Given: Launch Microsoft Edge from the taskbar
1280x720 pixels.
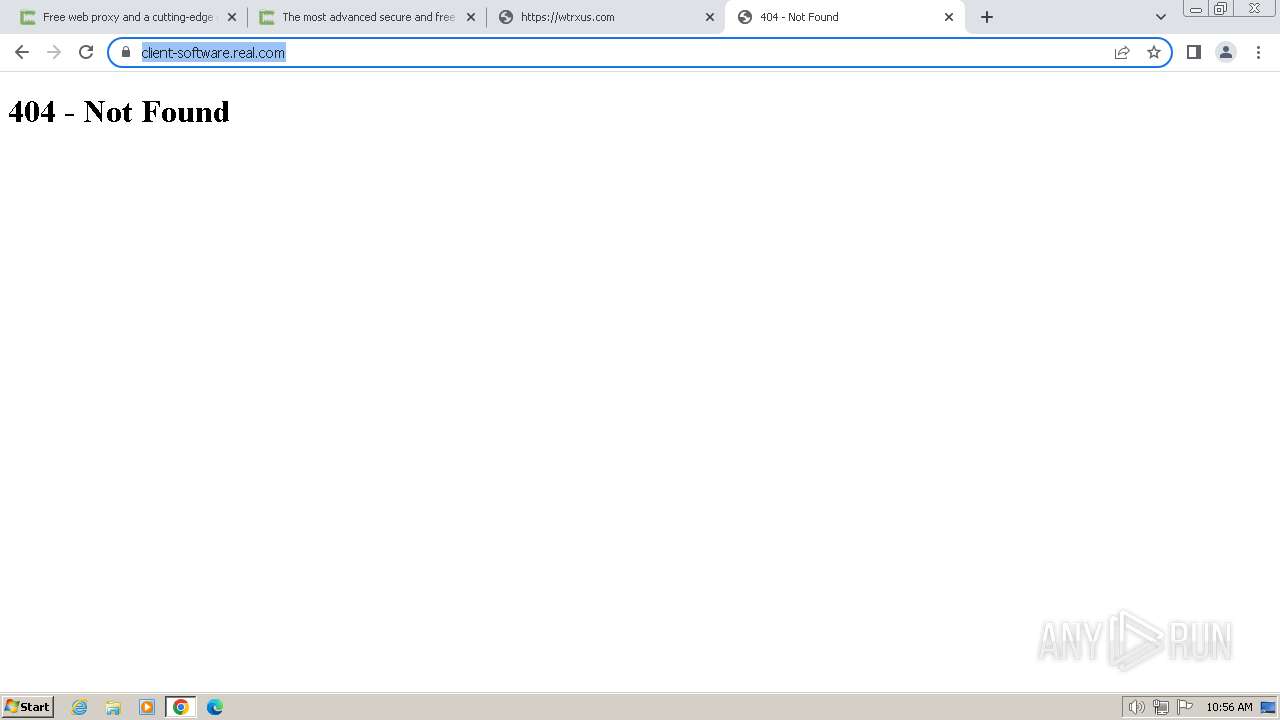Looking at the screenshot, I should coord(215,707).
